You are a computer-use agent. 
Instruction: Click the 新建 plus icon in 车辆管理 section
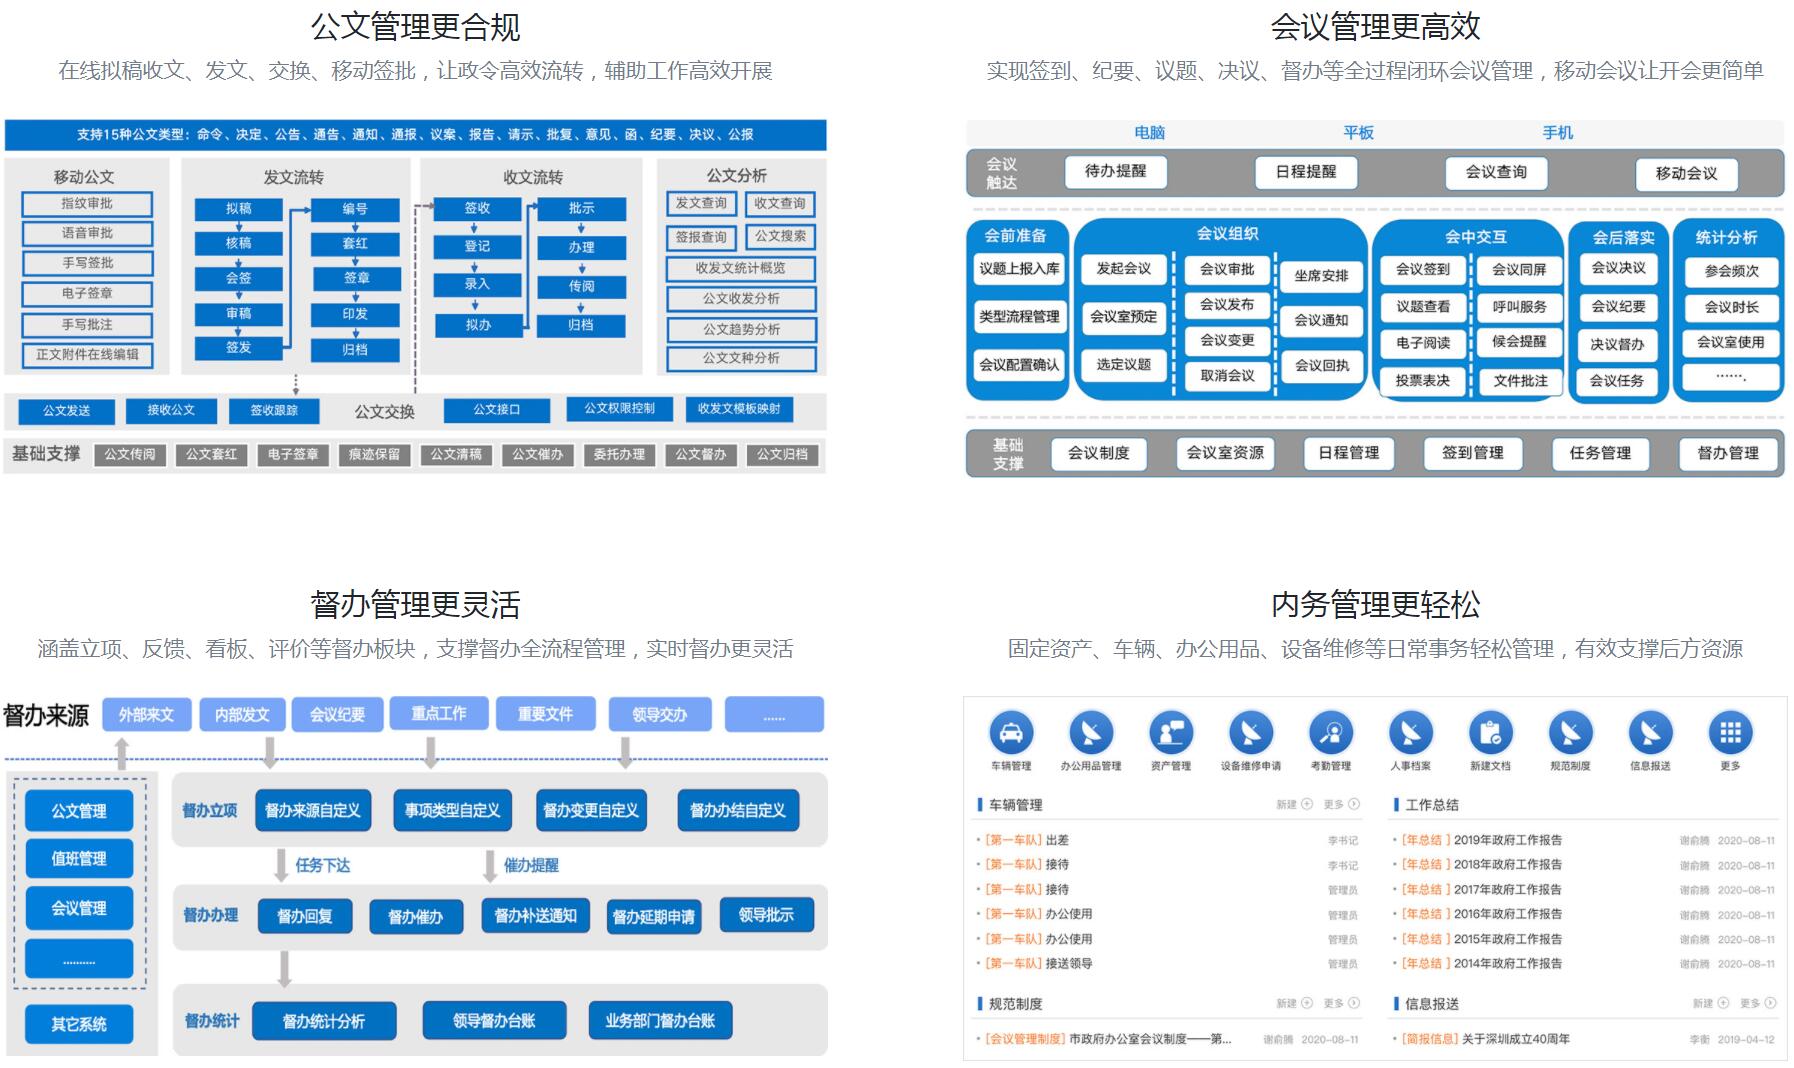pyautogui.click(x=1307, y=804)
